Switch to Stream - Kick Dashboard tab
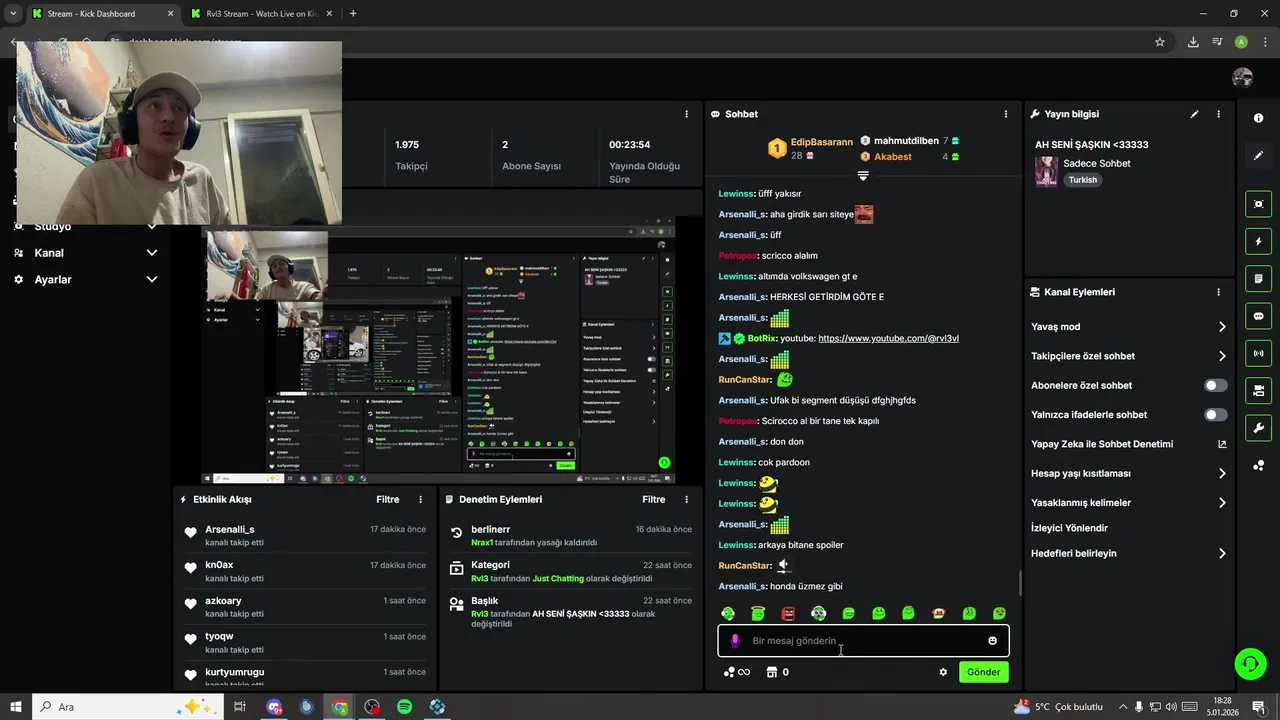Viewport: 1280px width, 720px height. pos(101,14)
